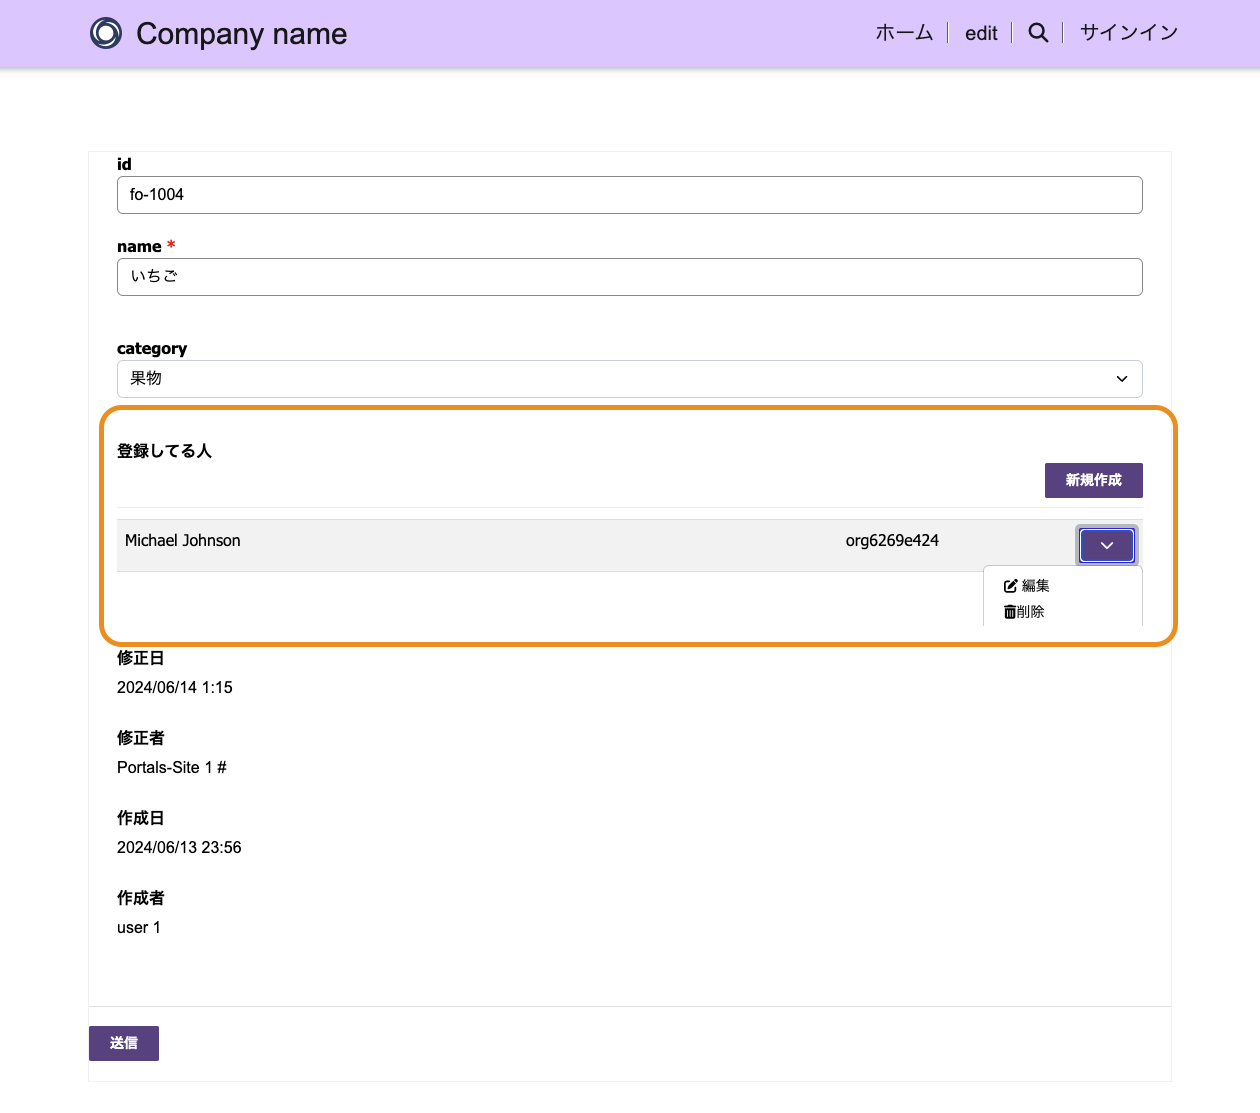Click the pencil edit icon
Viewport: 1260px width, 1113px height.
coord(1010,586)
